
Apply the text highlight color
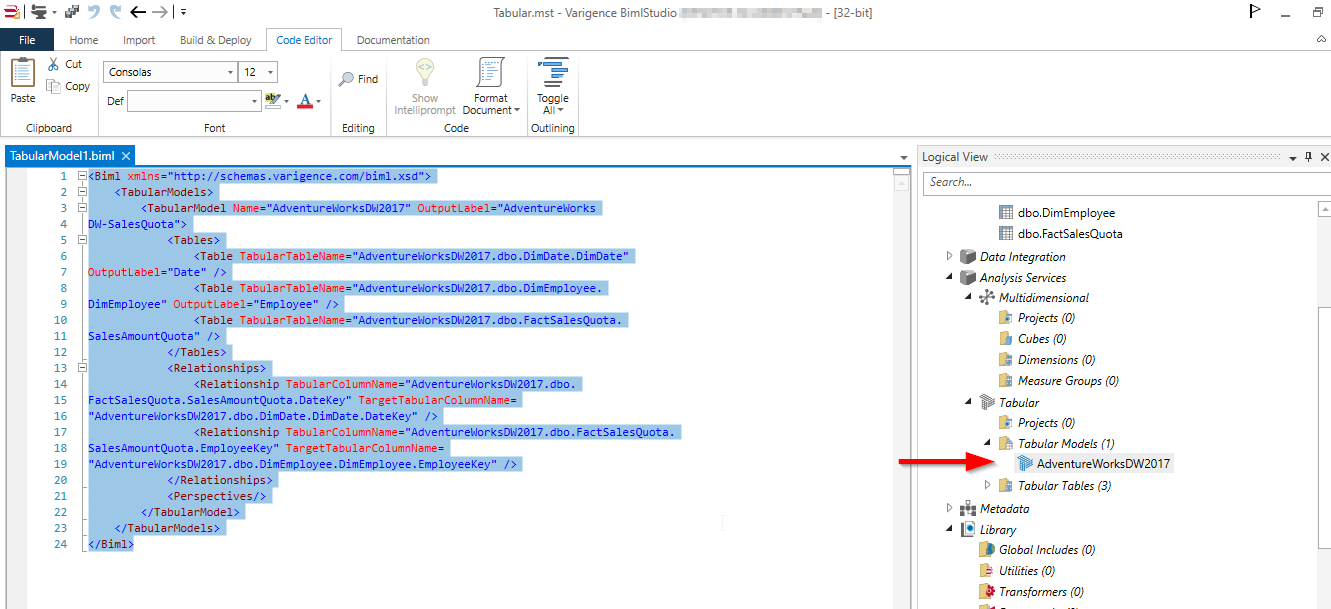pyautogui.click(x=272, y=101)
